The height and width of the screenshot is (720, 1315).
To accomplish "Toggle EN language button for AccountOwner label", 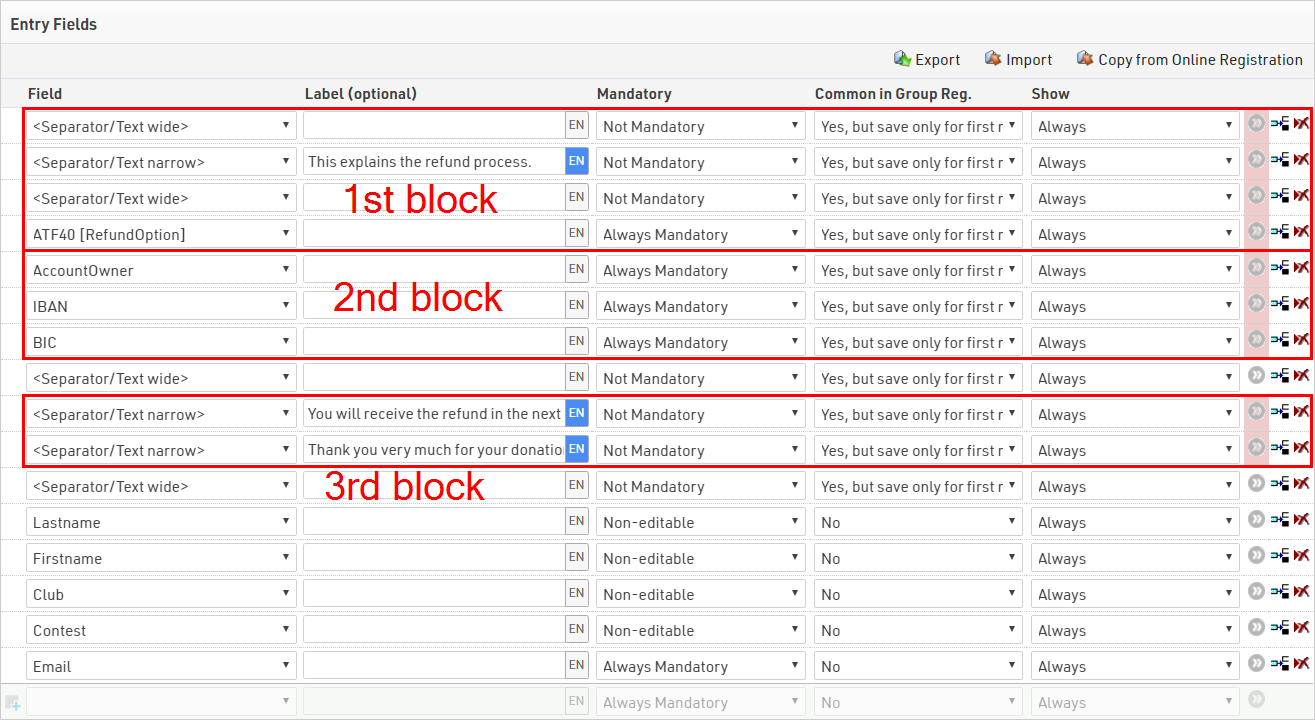I will click(x=577, y=269).
